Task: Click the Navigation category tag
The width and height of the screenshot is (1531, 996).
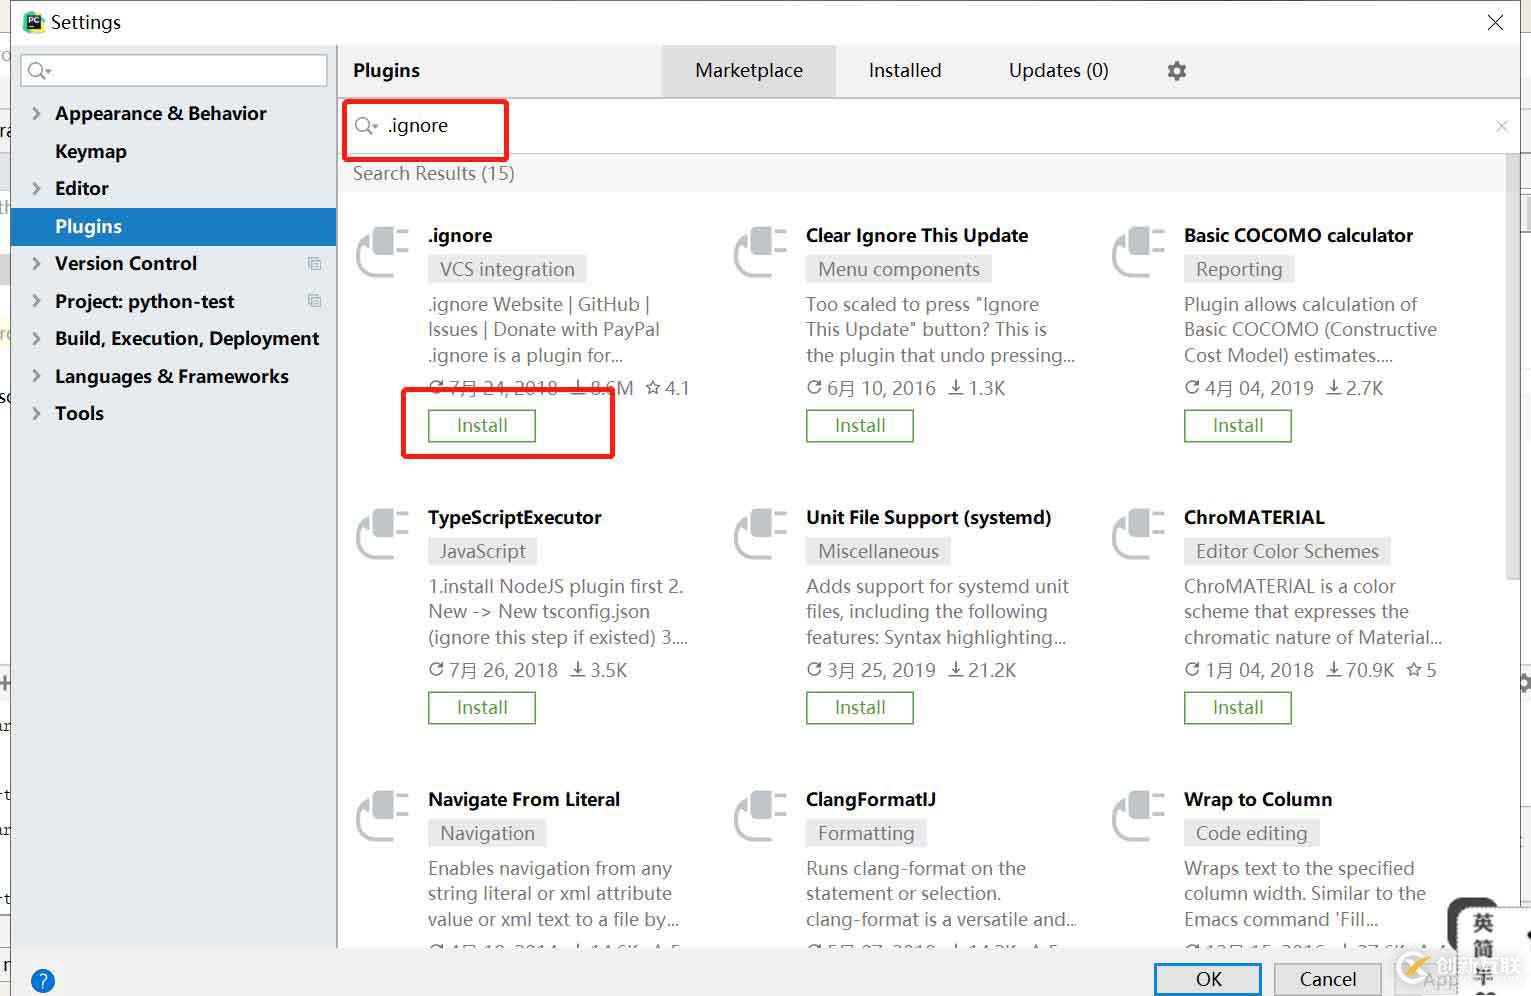Action: pos(487,833)
